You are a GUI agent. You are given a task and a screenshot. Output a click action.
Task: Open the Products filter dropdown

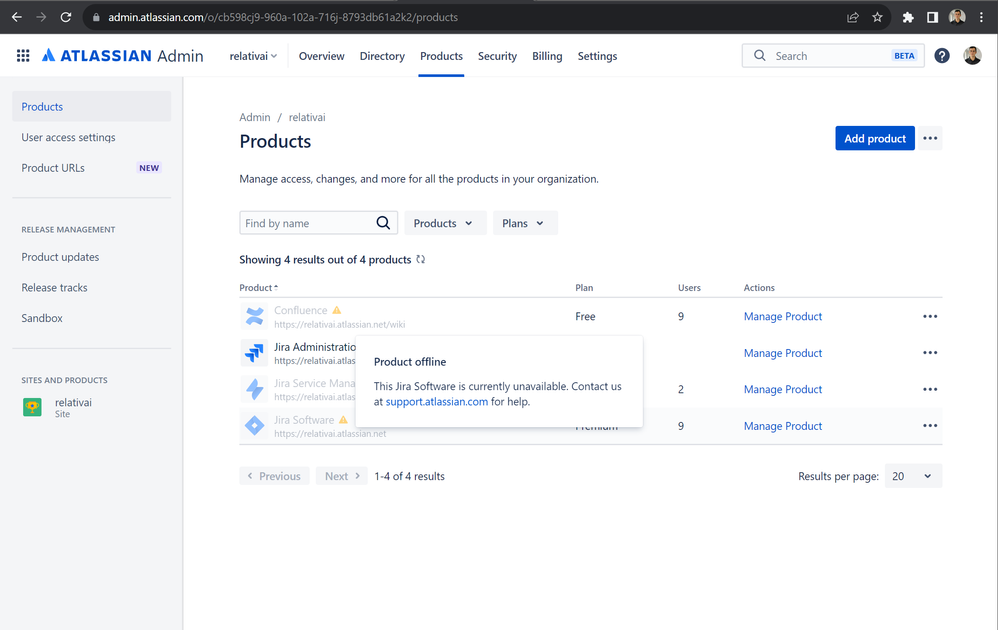tap(445, 223)
